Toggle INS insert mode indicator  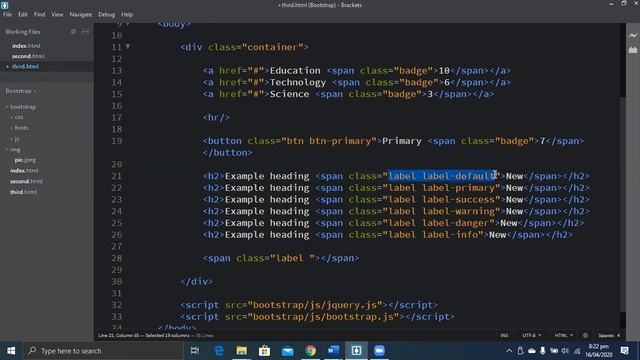point(504,335)
